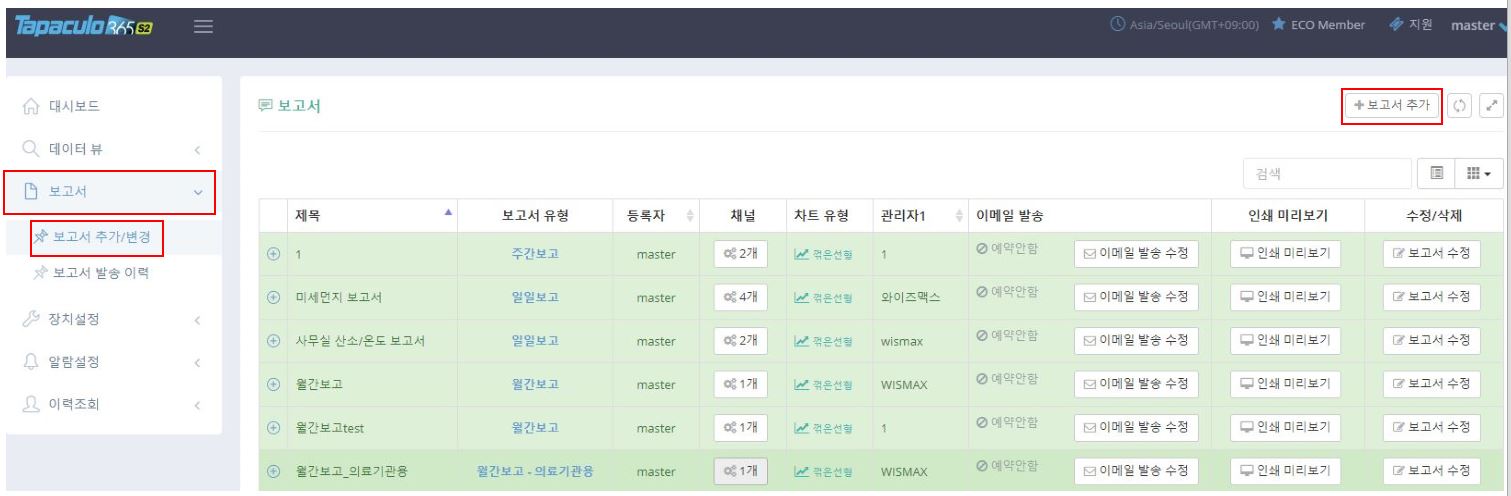Click 보고서 수정 for 미세먼지 보고서
This screenshot has height=496, width=1511.
(x=1430, y=297)
